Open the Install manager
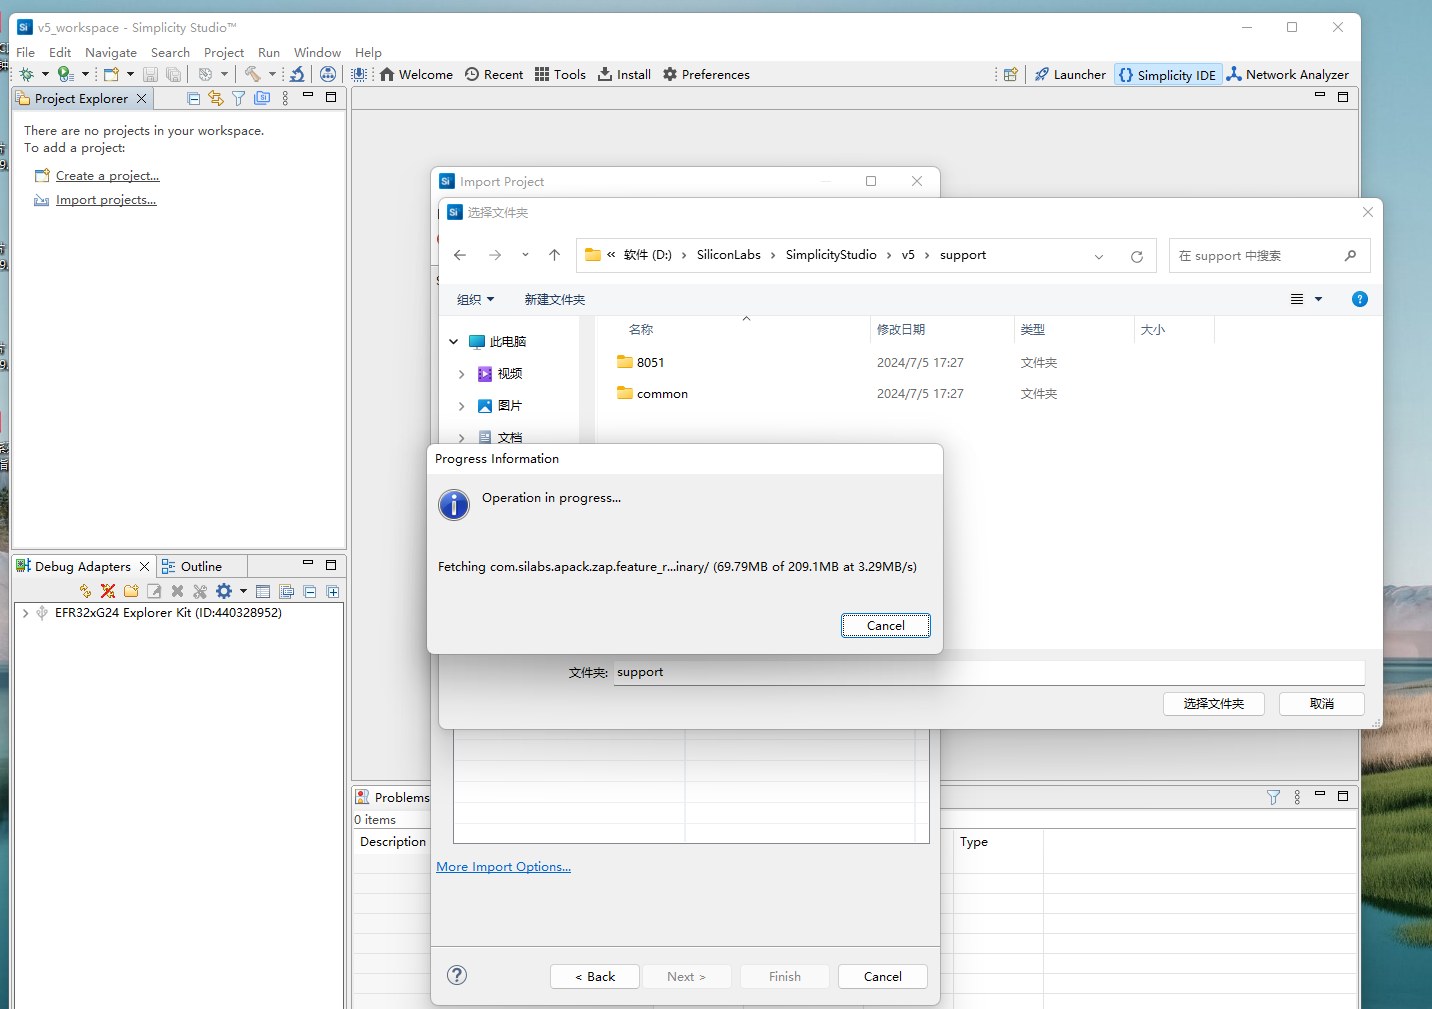Image resolution: width=1432 pixels, height=1009 pixels. click(x=624, y=74)
